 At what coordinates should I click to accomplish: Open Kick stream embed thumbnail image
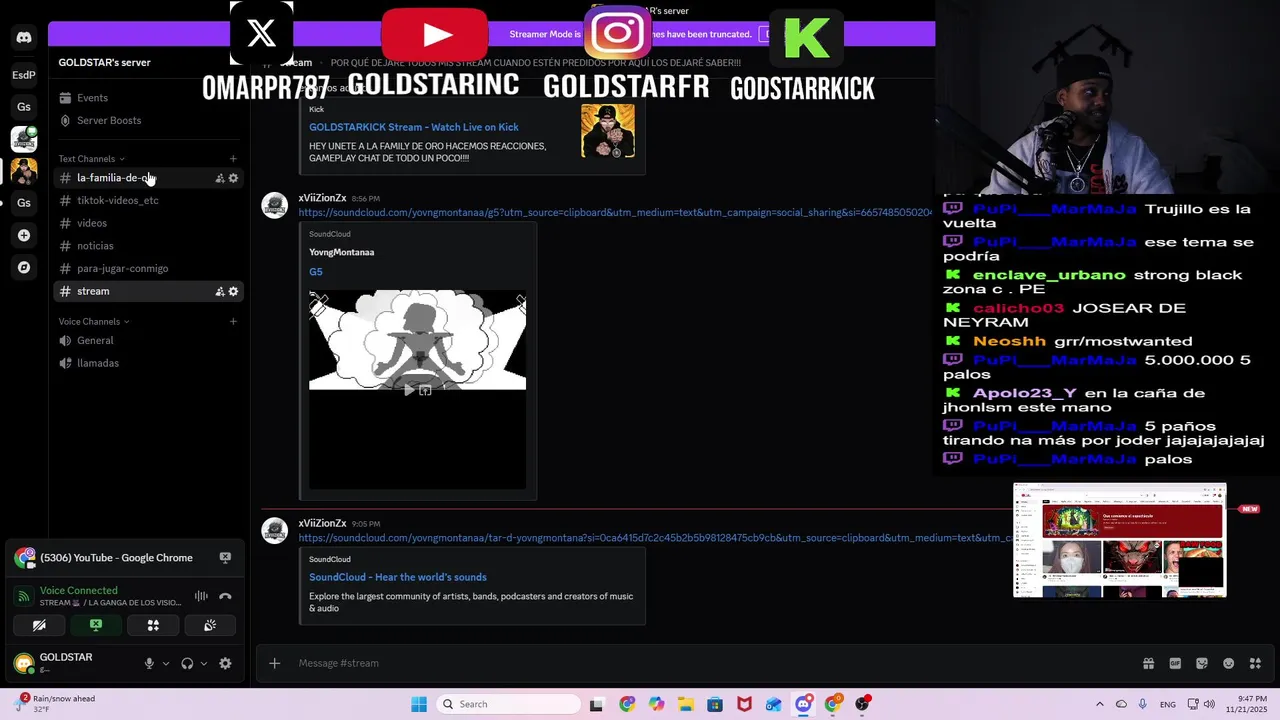tap(608, 131)
